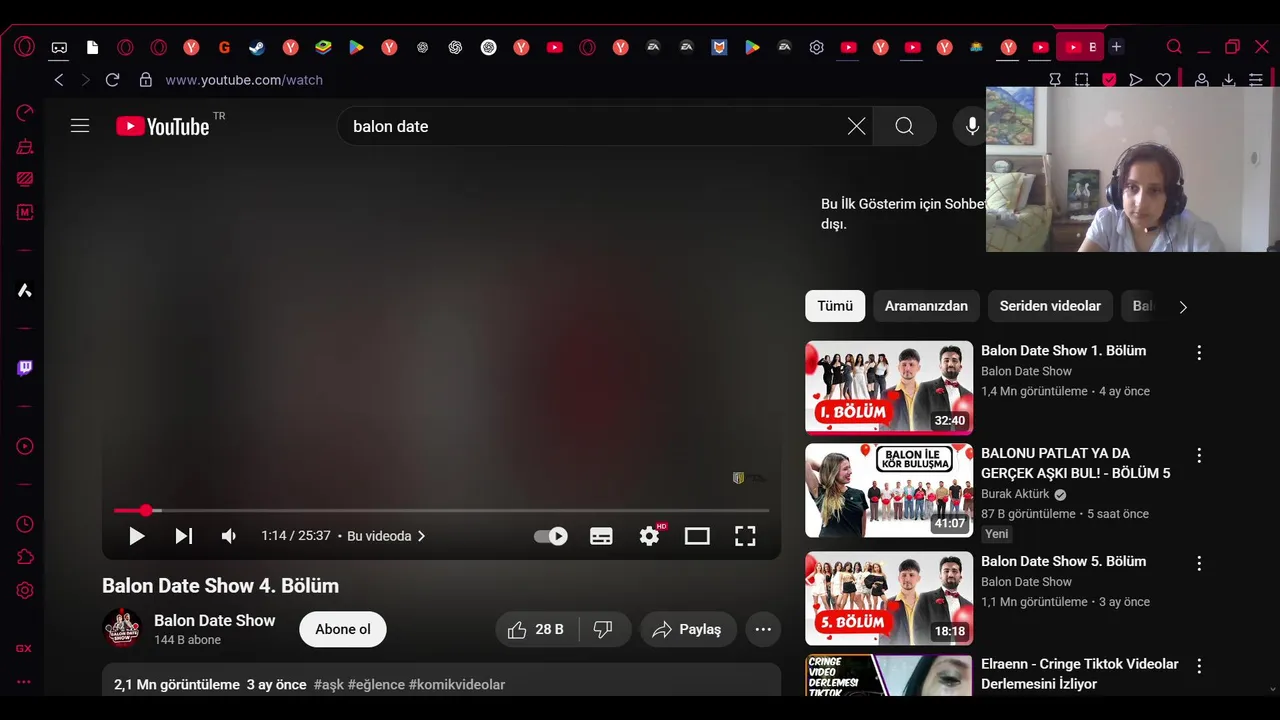1280x720 pixels.
Task: Switch to the Steam tab
Action: tap(257, 47)
